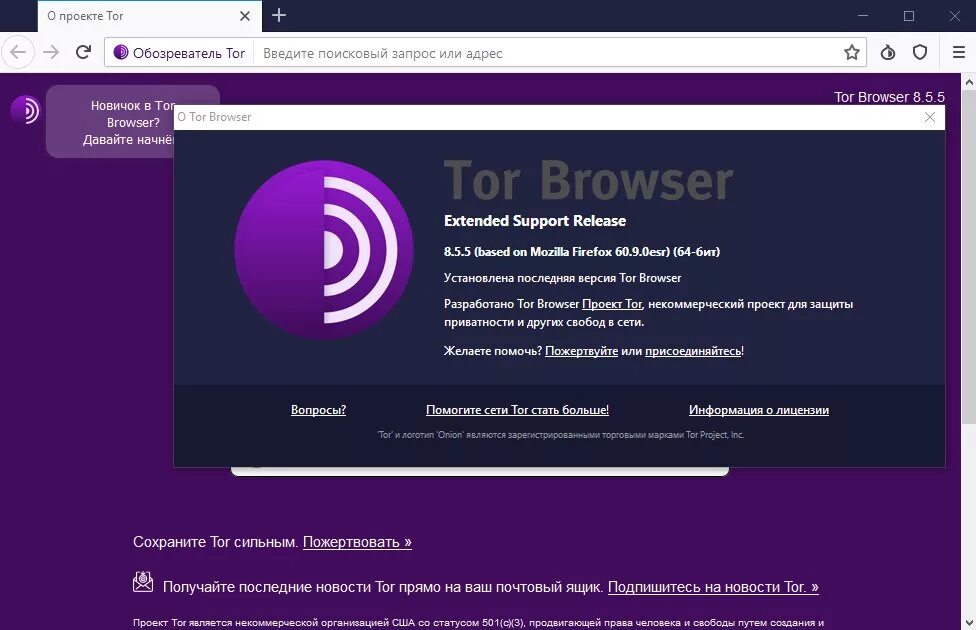976x630 pixels.
Task: Follow the 'присоединяйтесь' link
Action: [693, 351]
